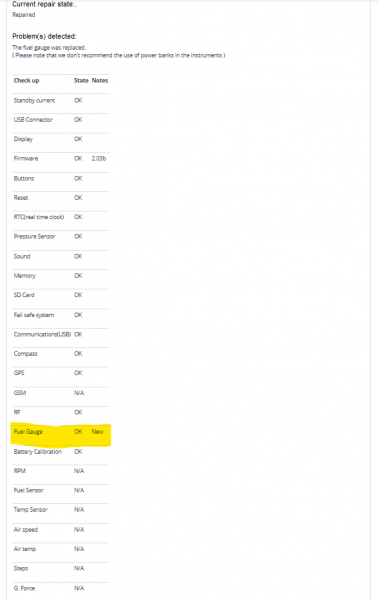
Task: Click the Firmware note '2.03b'
Action: (x=99, y=158)
